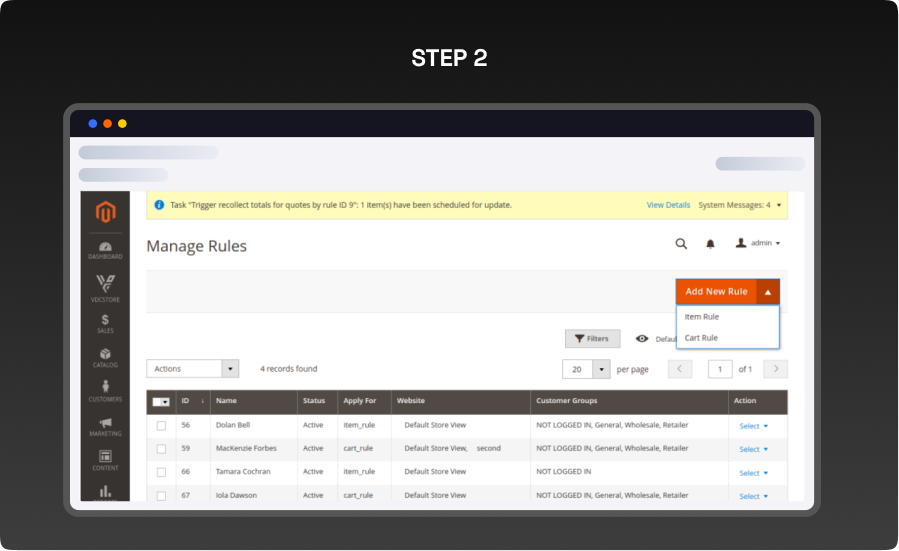Open the 20 per page dropdown
Viewport: 899px width, 551px height.
coord(586,369)
